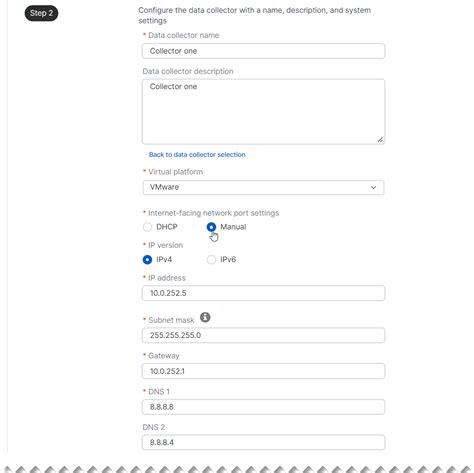Click the DNS 1 input field
This screenshot has width=474, height=473.
pos(263,407)
